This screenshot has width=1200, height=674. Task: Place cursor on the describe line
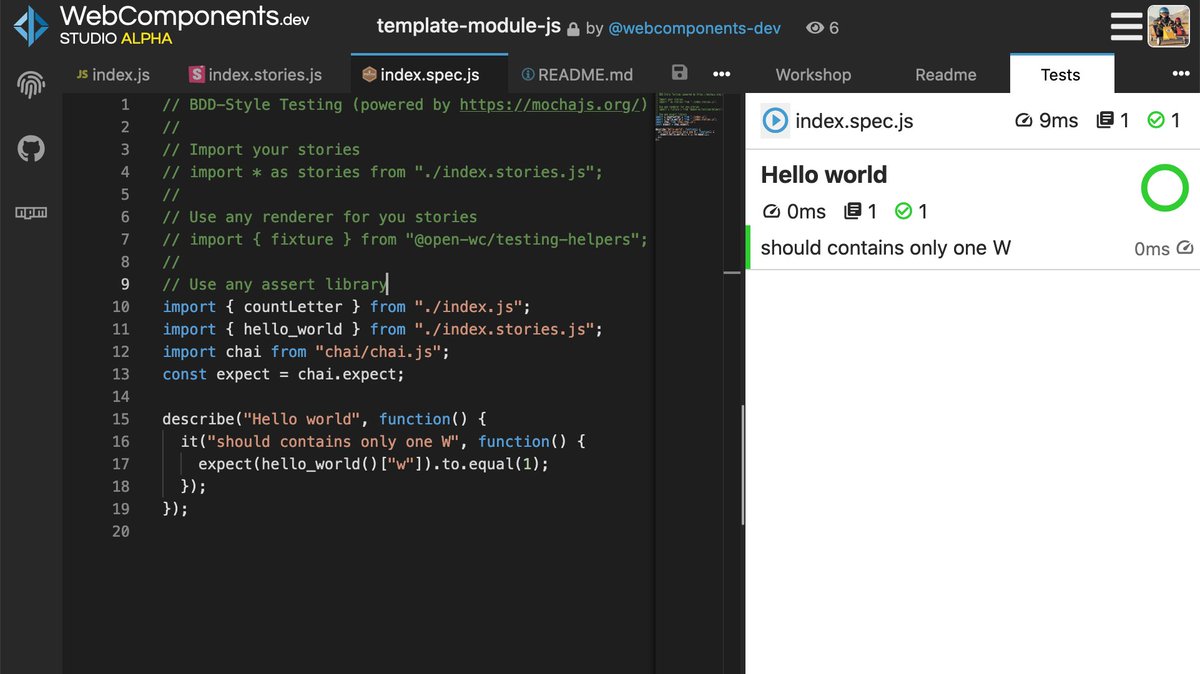(x=324, y=419)
